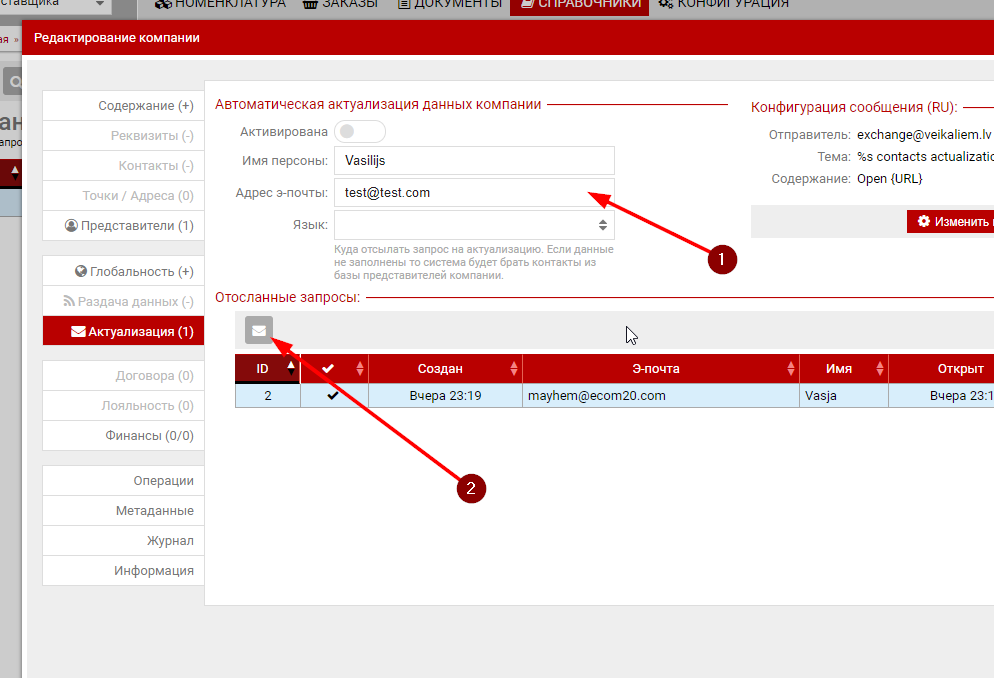Click the envelope send-request icon button
Viewport: 994px width, 678px height.
pos(259,330)
